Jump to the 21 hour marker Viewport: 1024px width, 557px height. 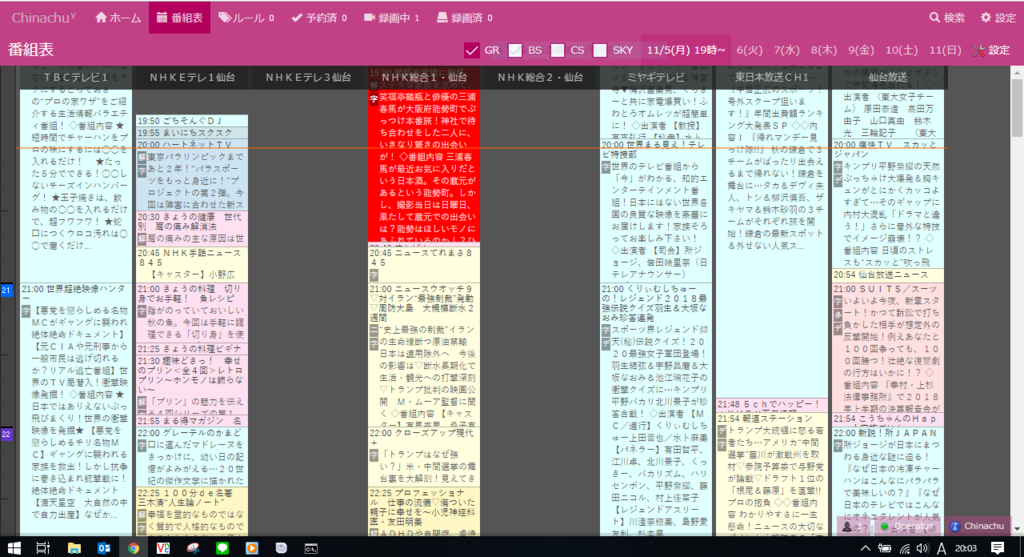(7, 290)
